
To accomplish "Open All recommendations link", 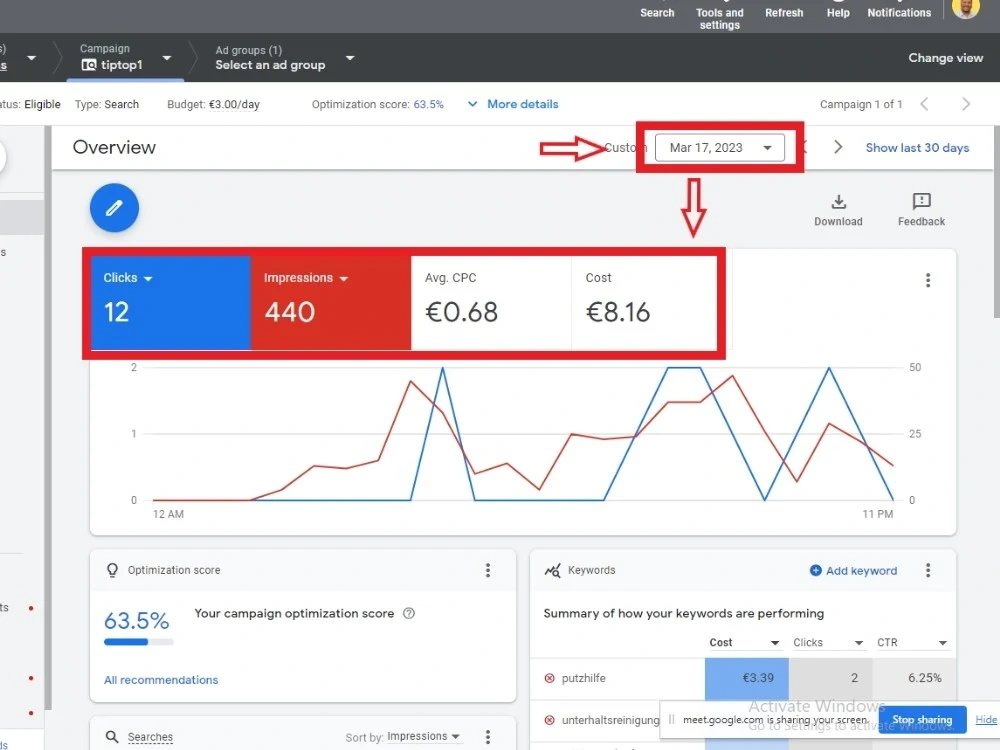I will [x=161, y=680].
